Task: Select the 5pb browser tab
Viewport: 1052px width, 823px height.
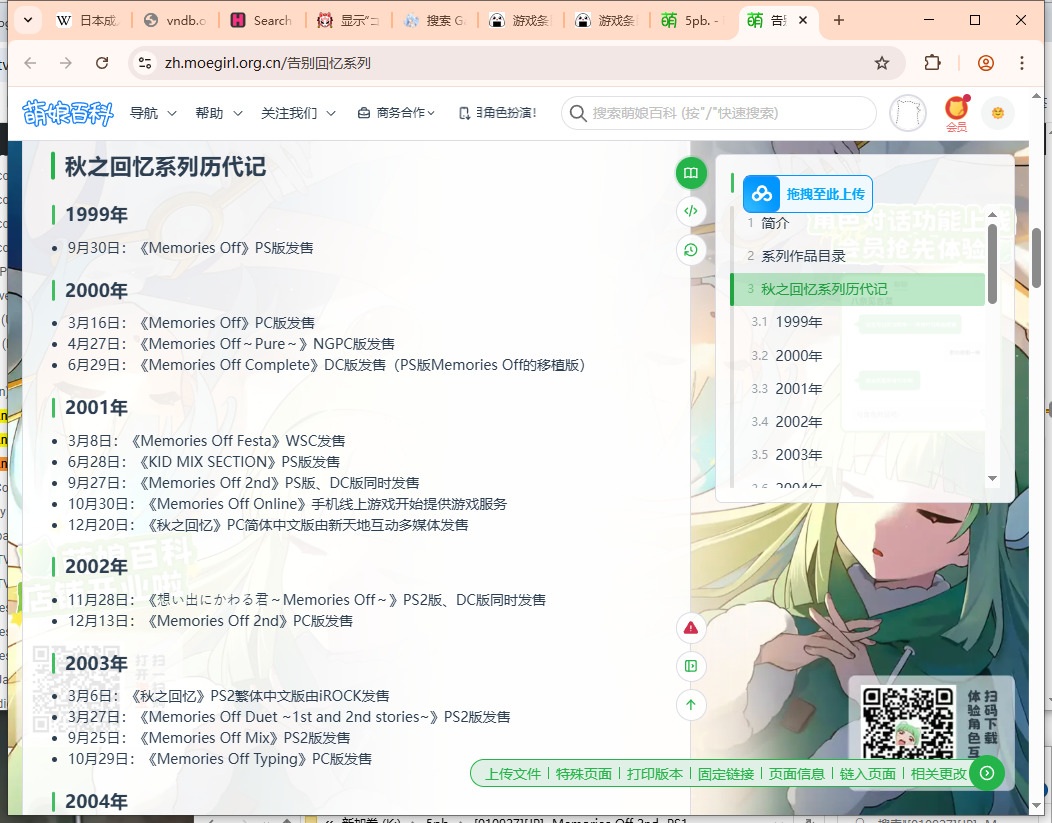Action: (x=692, y=19)
